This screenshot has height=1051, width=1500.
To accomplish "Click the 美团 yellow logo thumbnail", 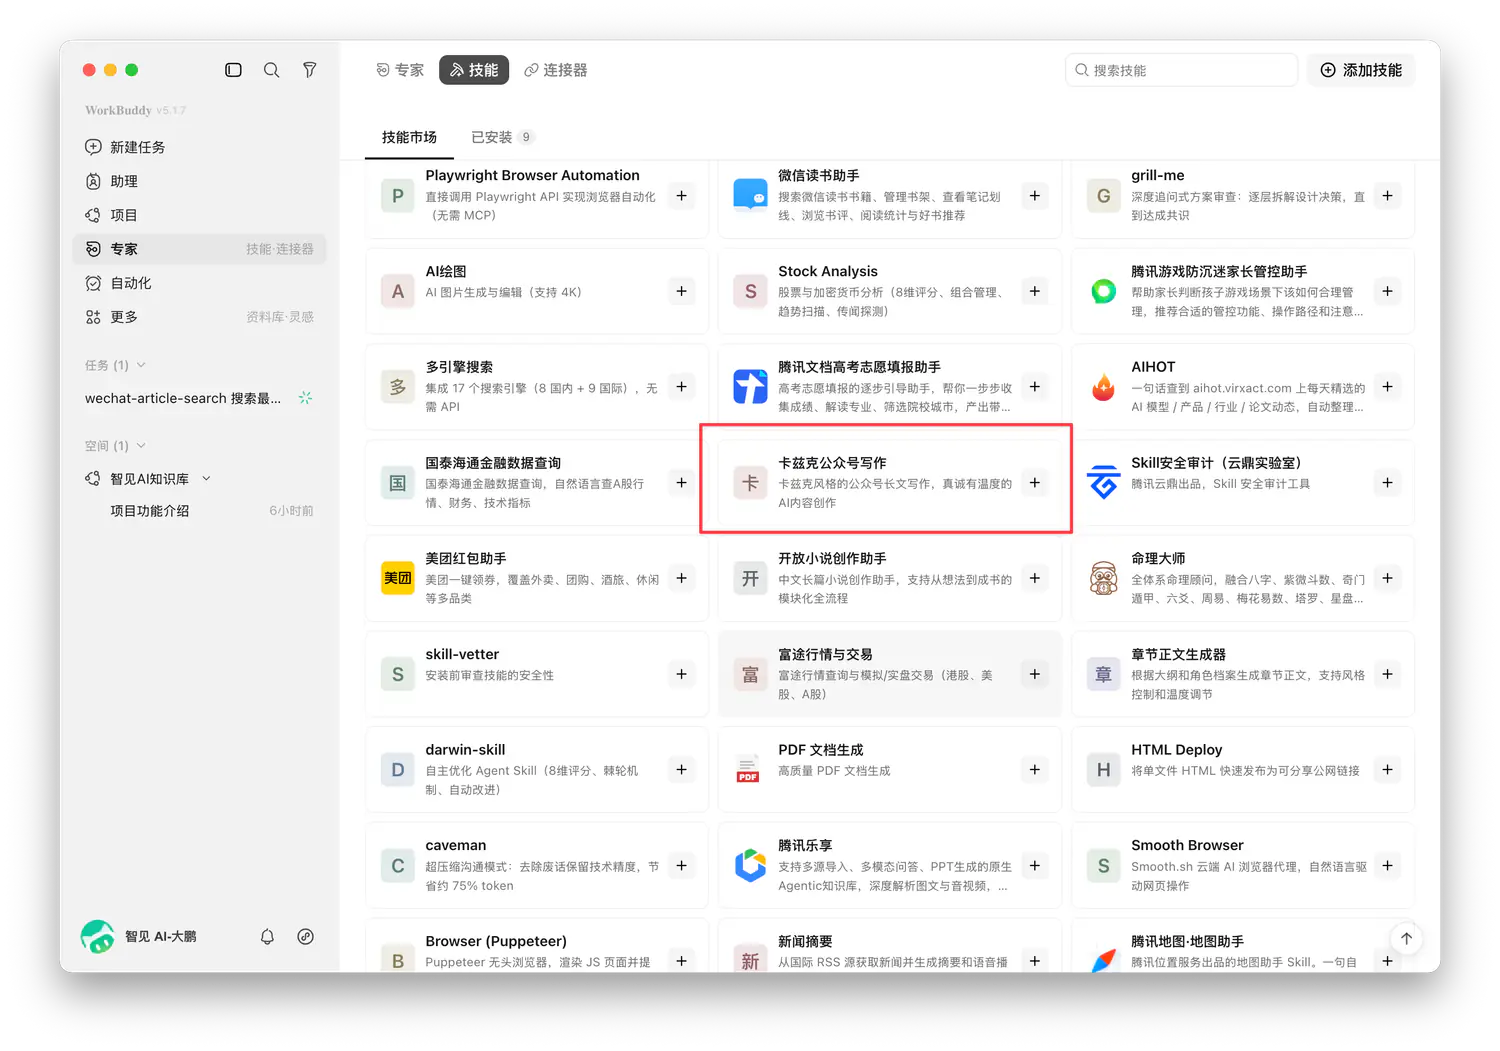I will 398,578.
